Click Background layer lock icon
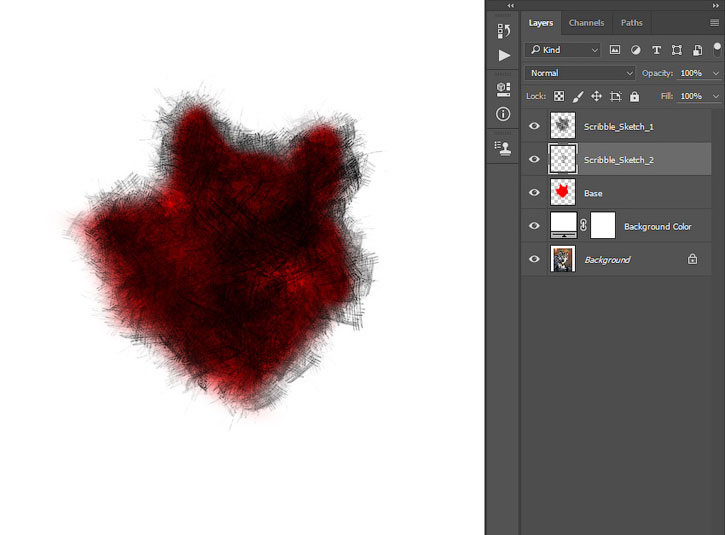 (692, 259)
